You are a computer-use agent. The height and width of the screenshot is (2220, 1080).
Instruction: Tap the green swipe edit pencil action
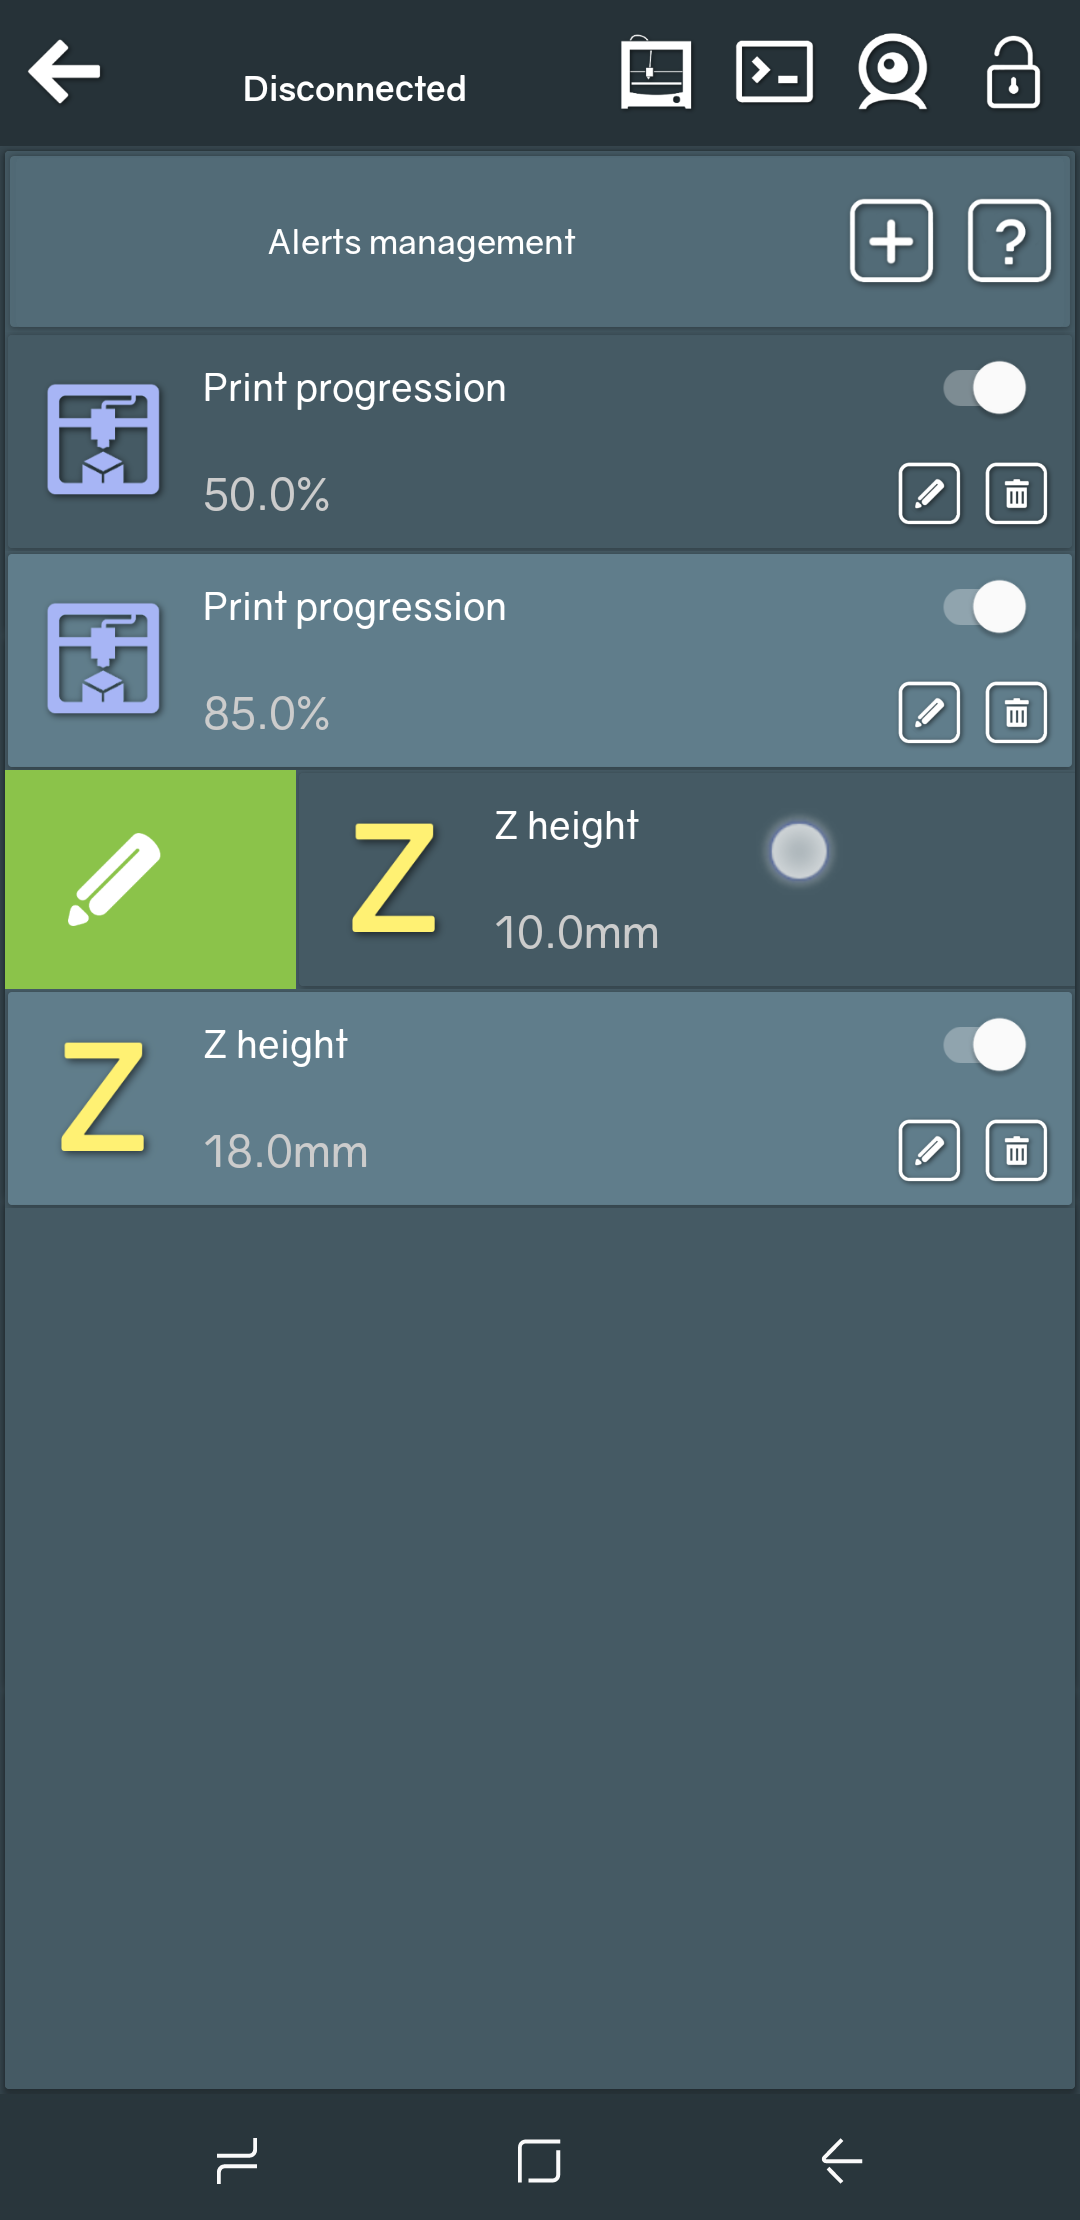[150, 879]
